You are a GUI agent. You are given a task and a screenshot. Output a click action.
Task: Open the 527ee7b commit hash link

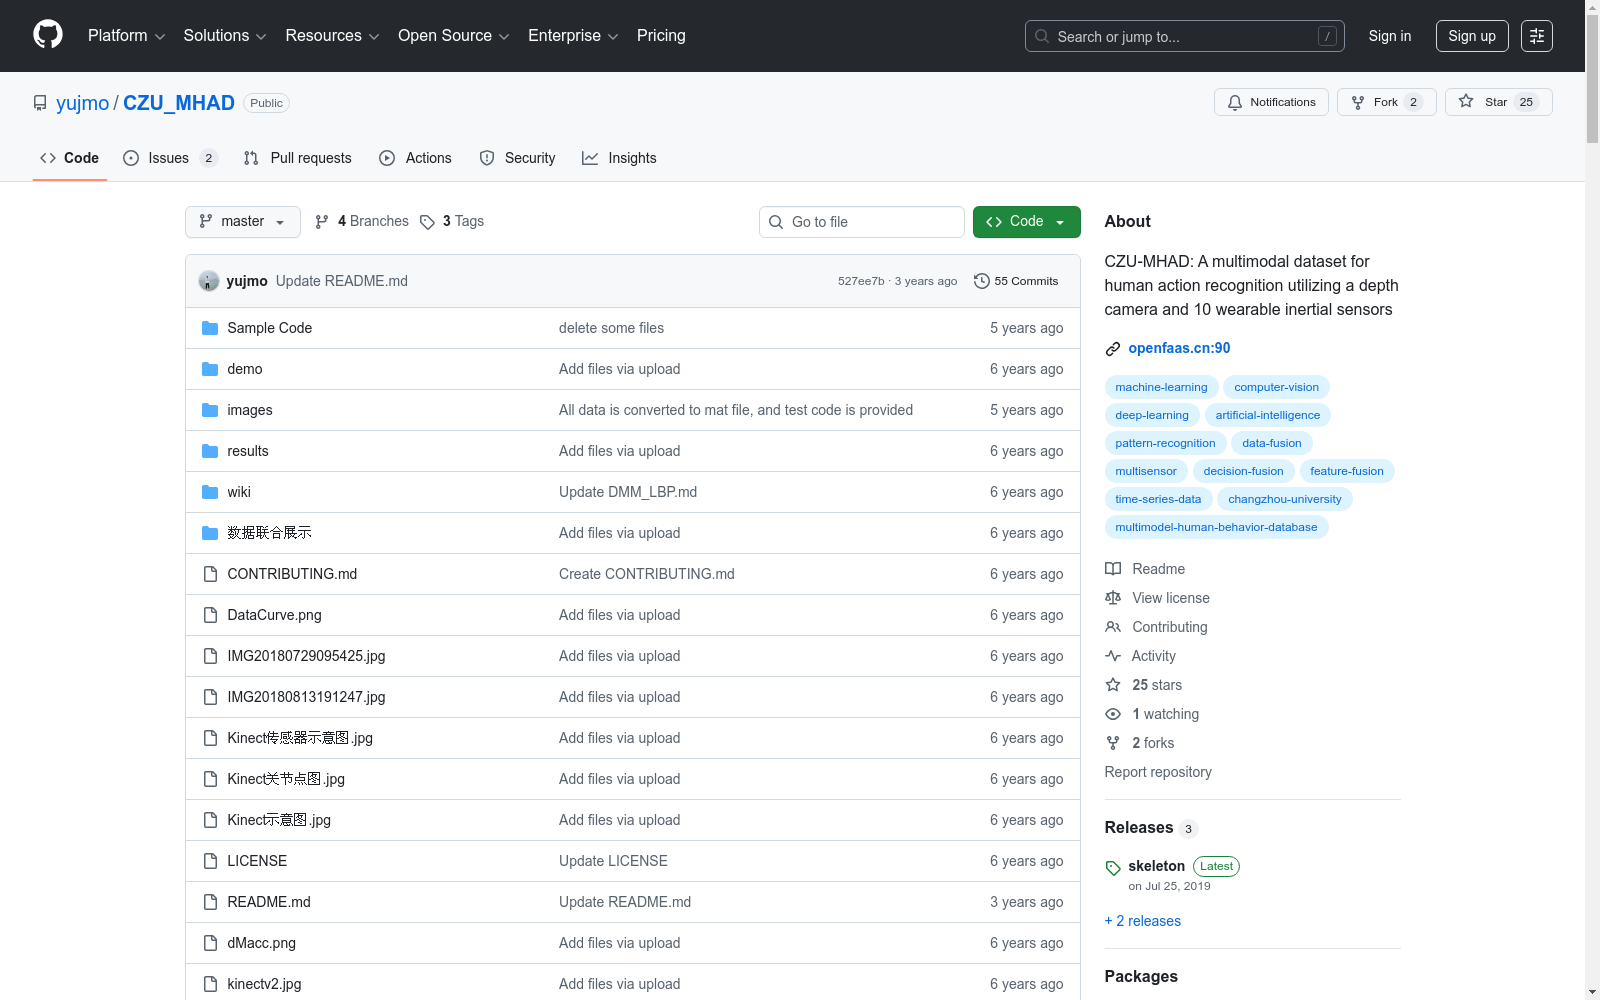(x=861, y=281)
